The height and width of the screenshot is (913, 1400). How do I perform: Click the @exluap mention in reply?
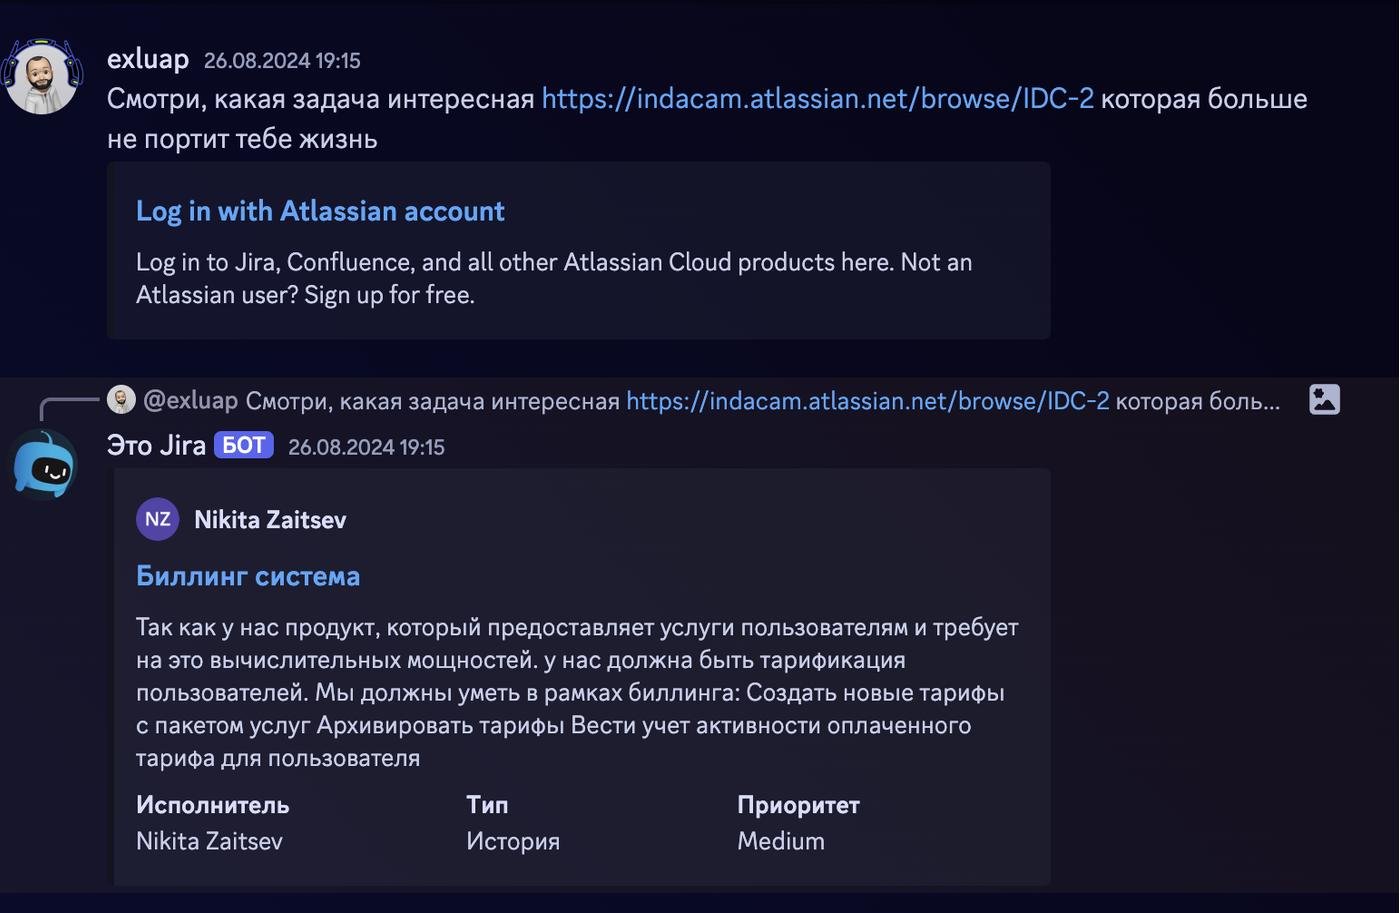[191, 401]
